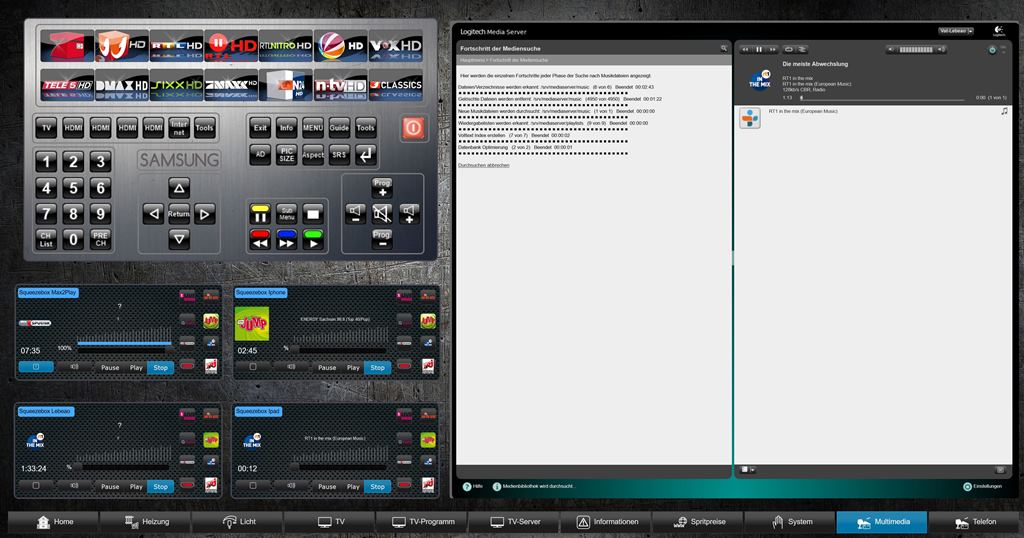Open the Licht tab
The height and width of the screenshot is (538, 1024).
point(238,522)
